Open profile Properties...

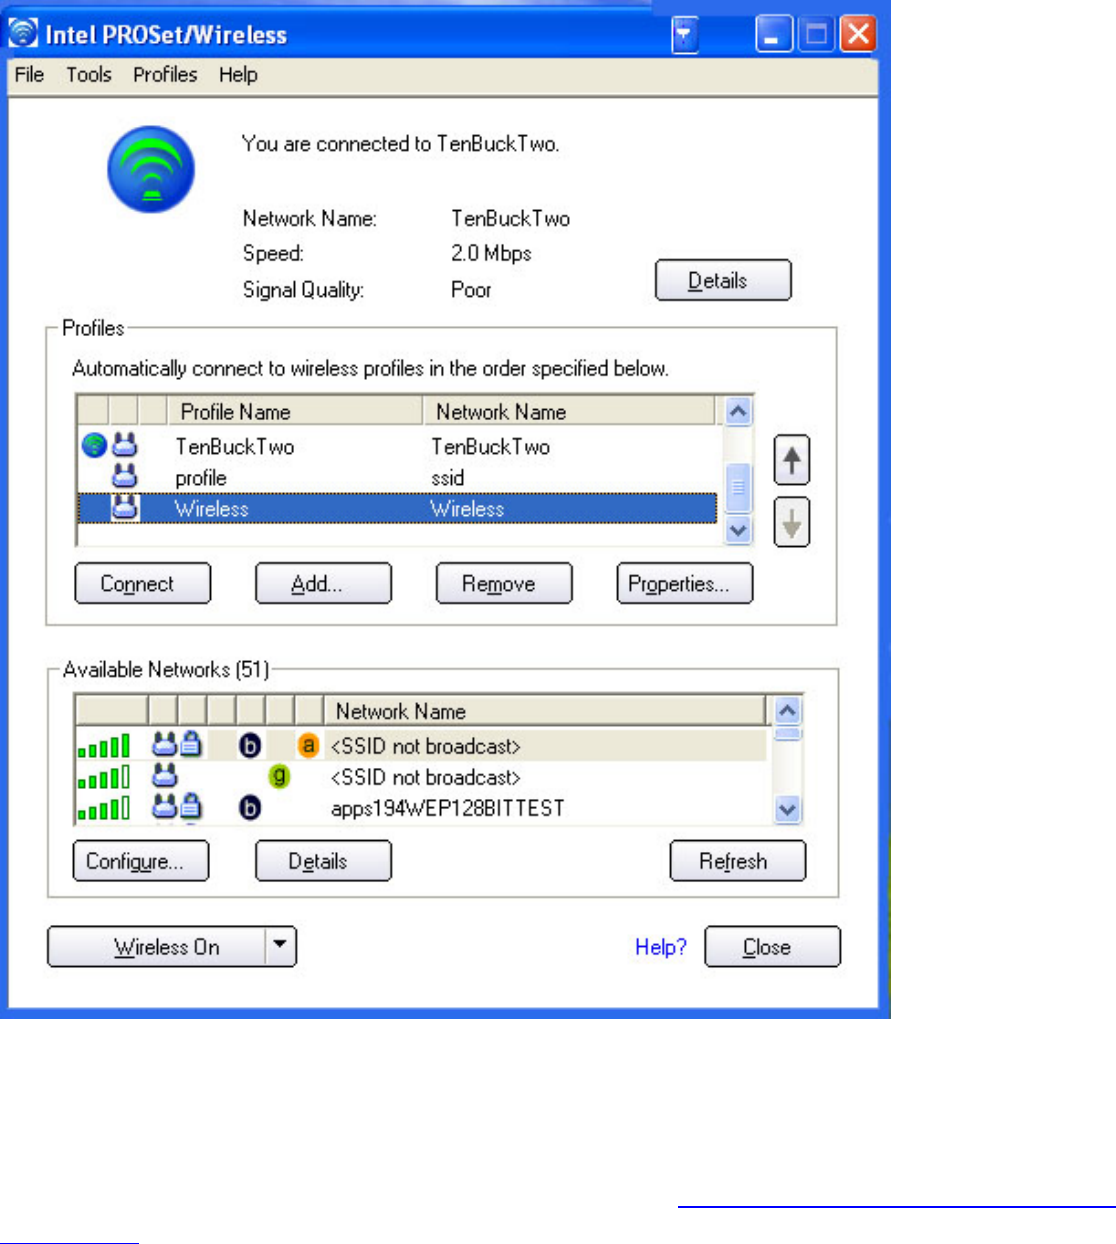tap(684, 584)
